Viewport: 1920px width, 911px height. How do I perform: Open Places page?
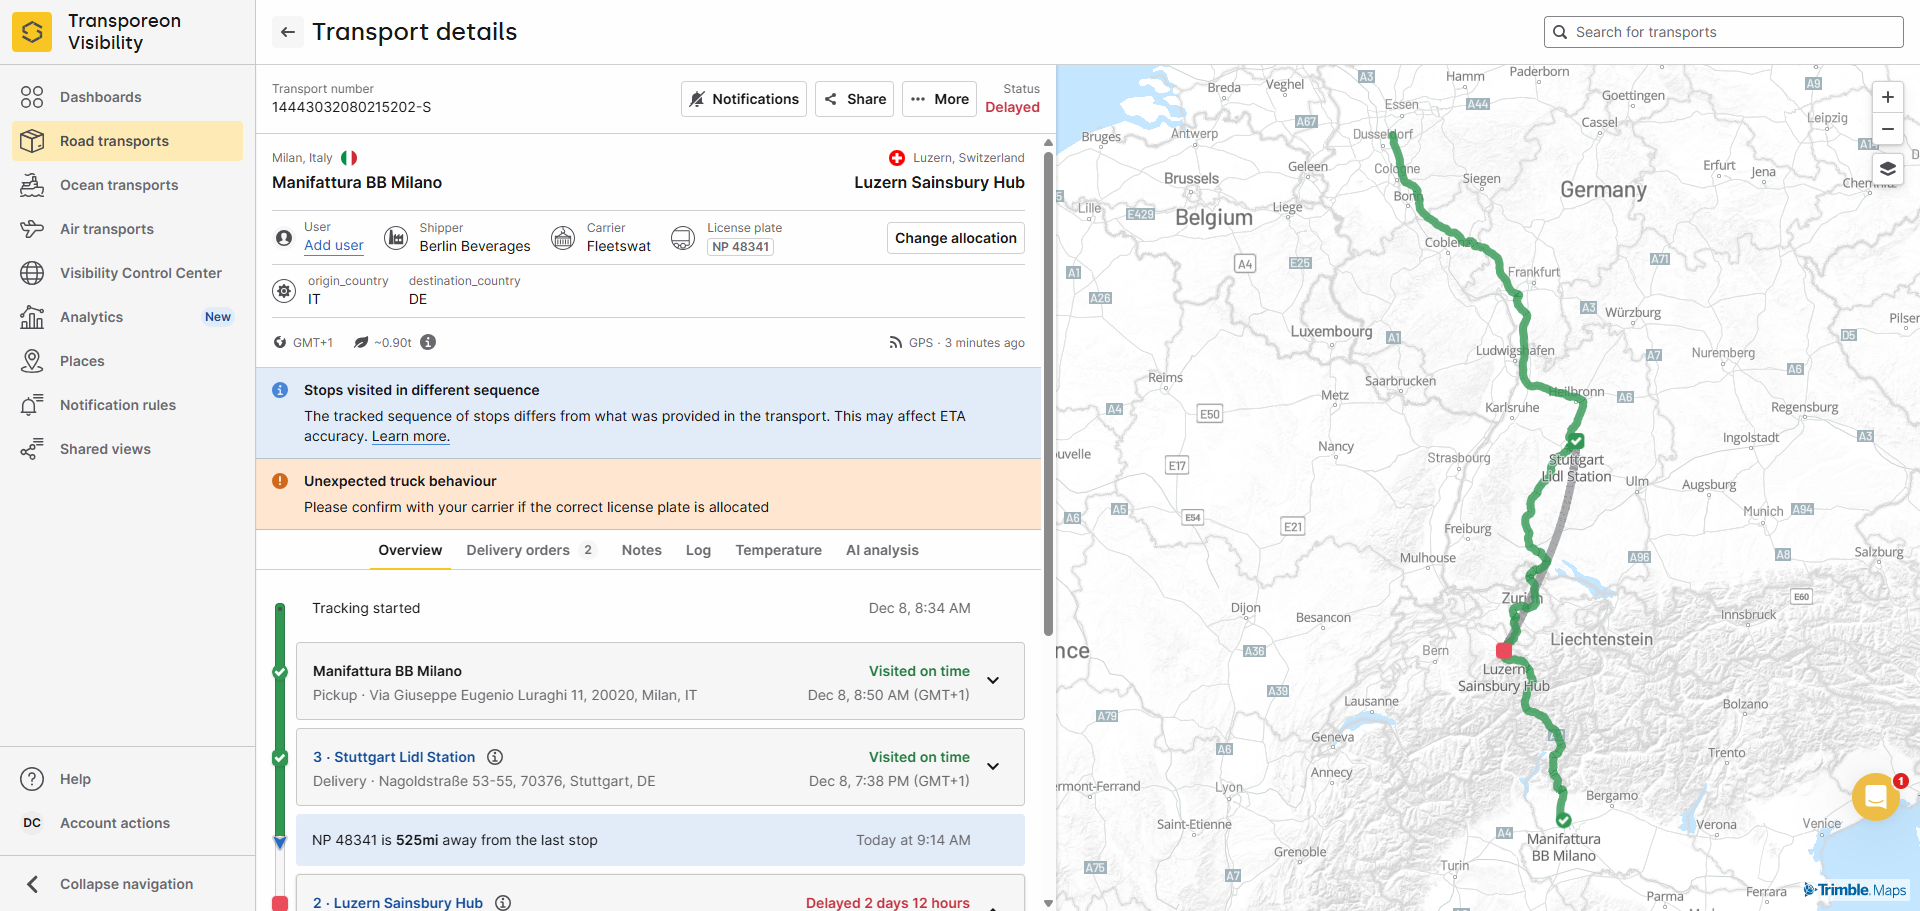tap(127, 361)
